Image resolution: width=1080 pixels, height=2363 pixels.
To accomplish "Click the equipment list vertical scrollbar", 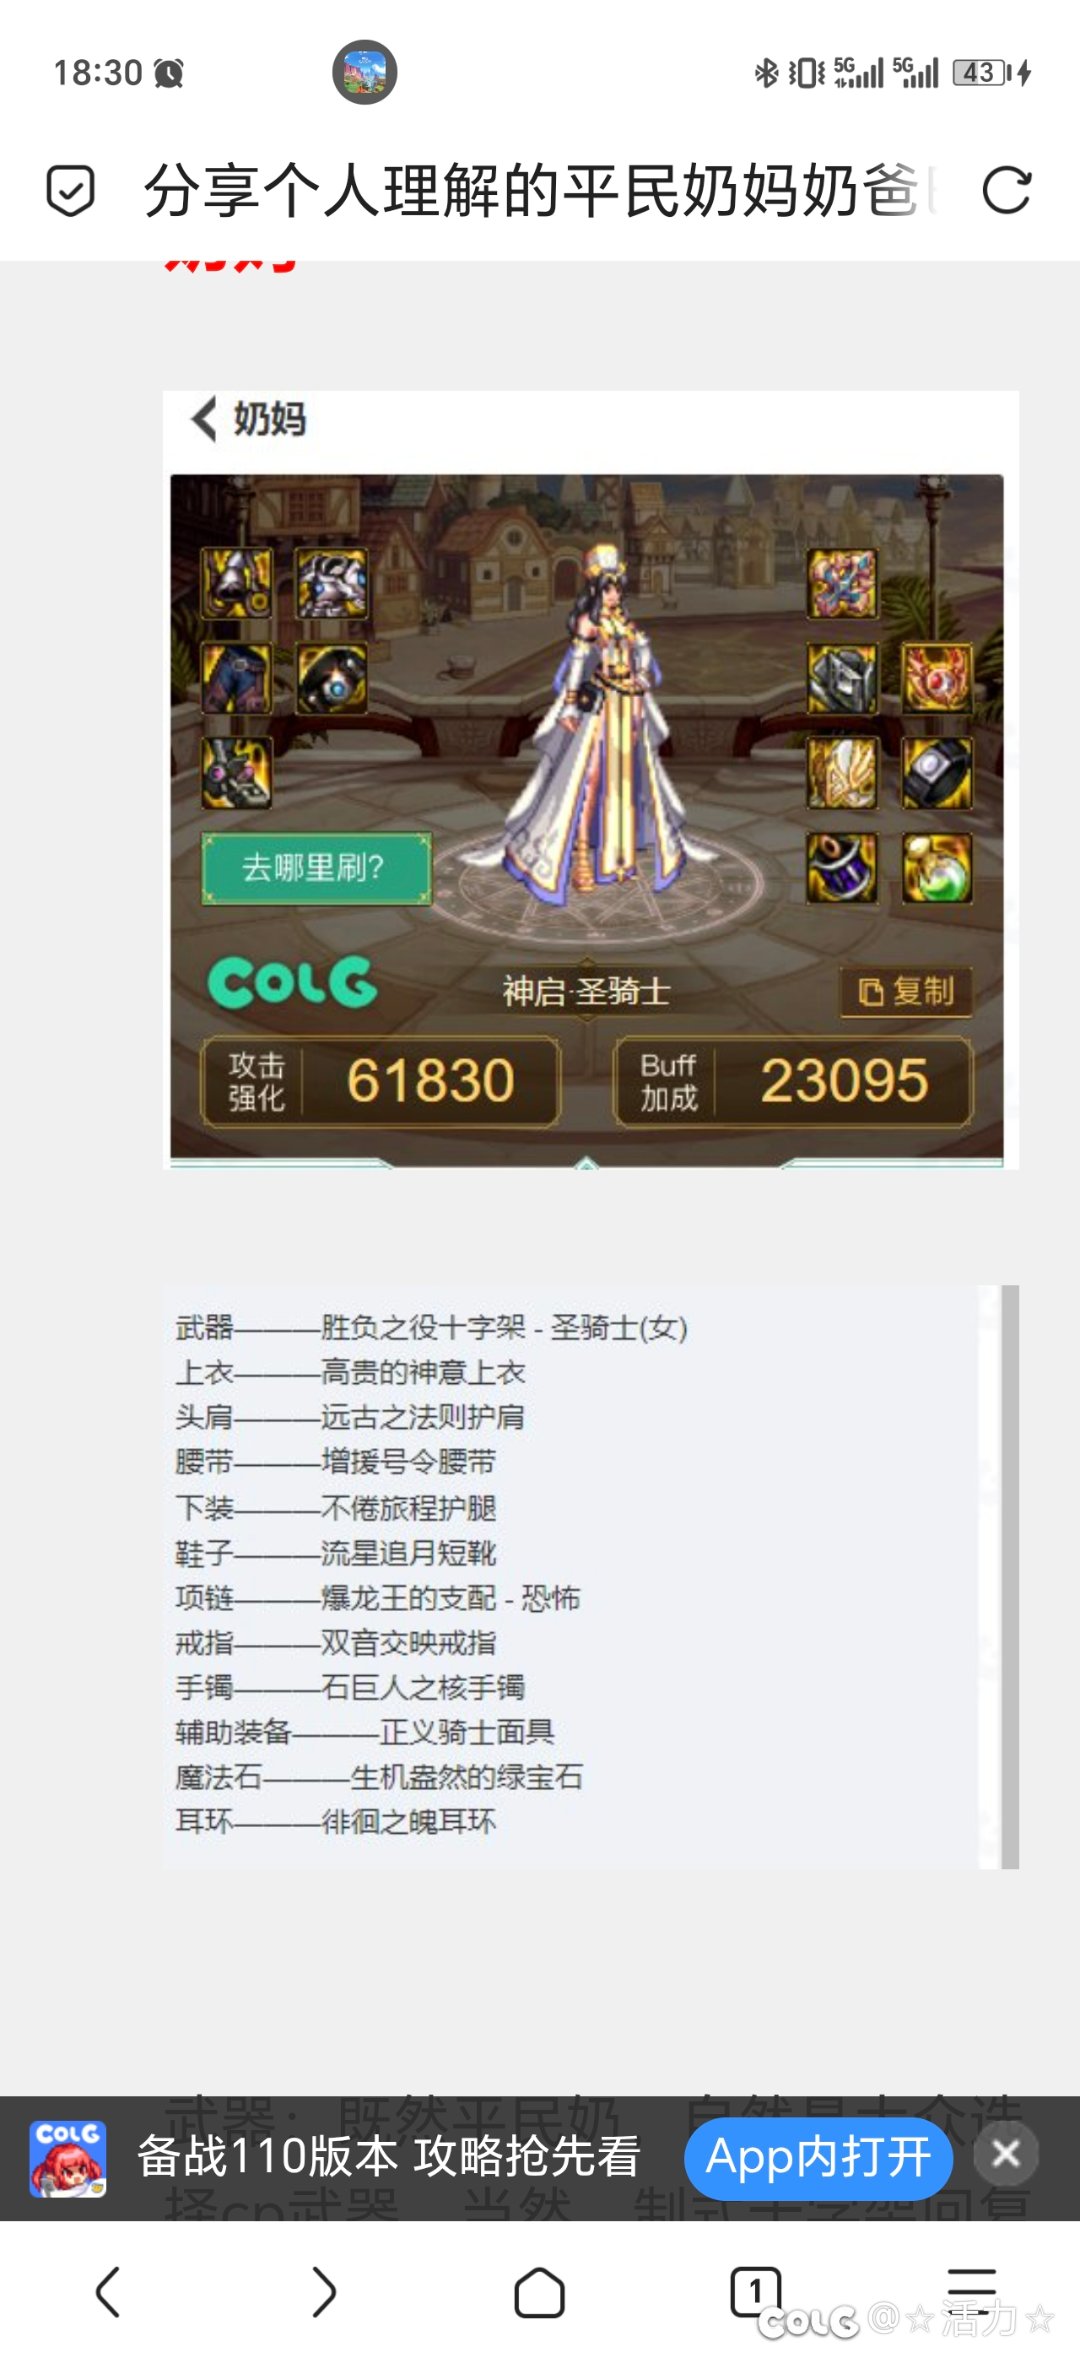I will point(1010,1576).
